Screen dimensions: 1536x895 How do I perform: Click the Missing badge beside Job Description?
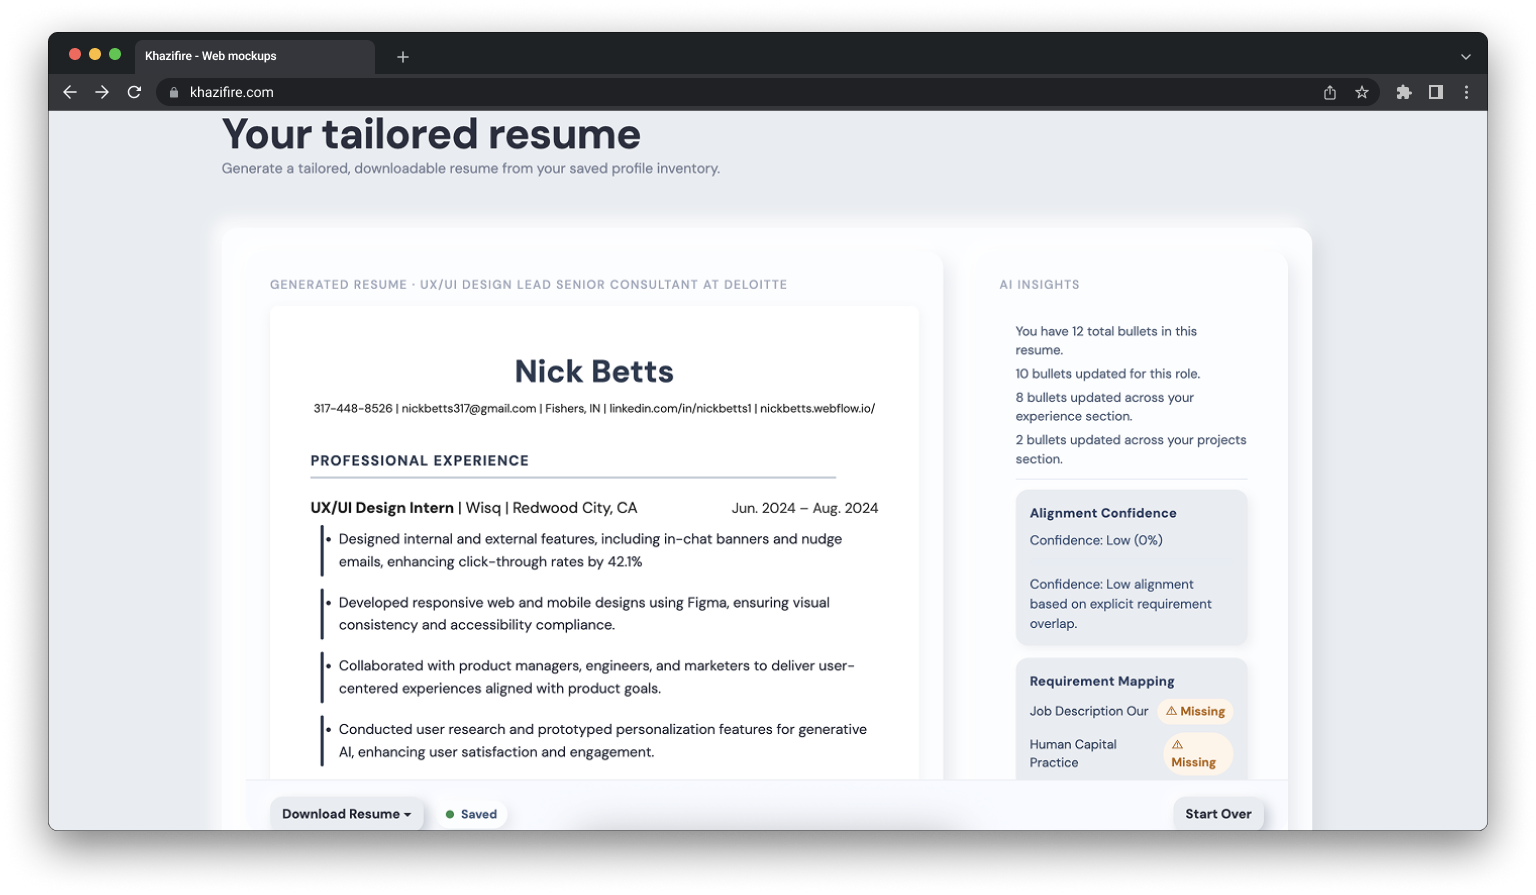pyautogui.click(x=1195, y=711)
